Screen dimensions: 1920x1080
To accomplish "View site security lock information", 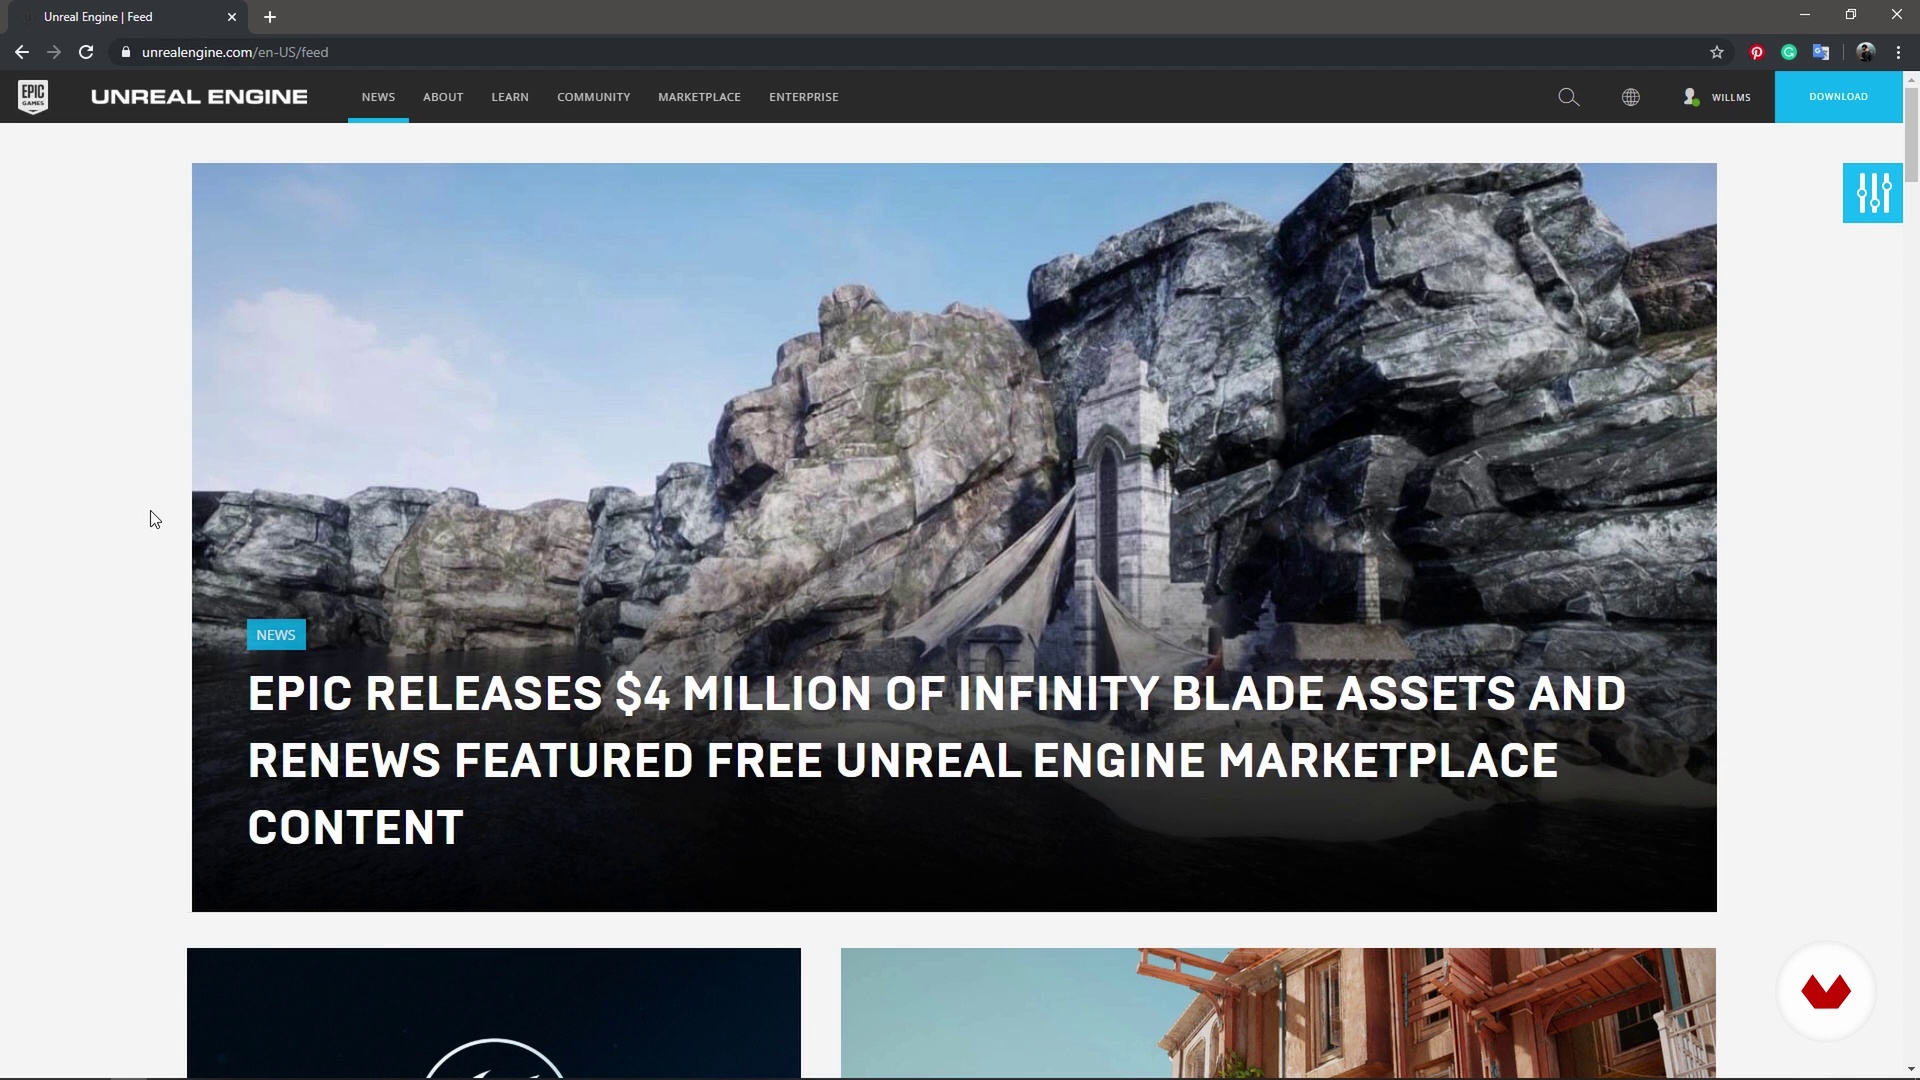I will pyautogui.click(x=125, y=52).
